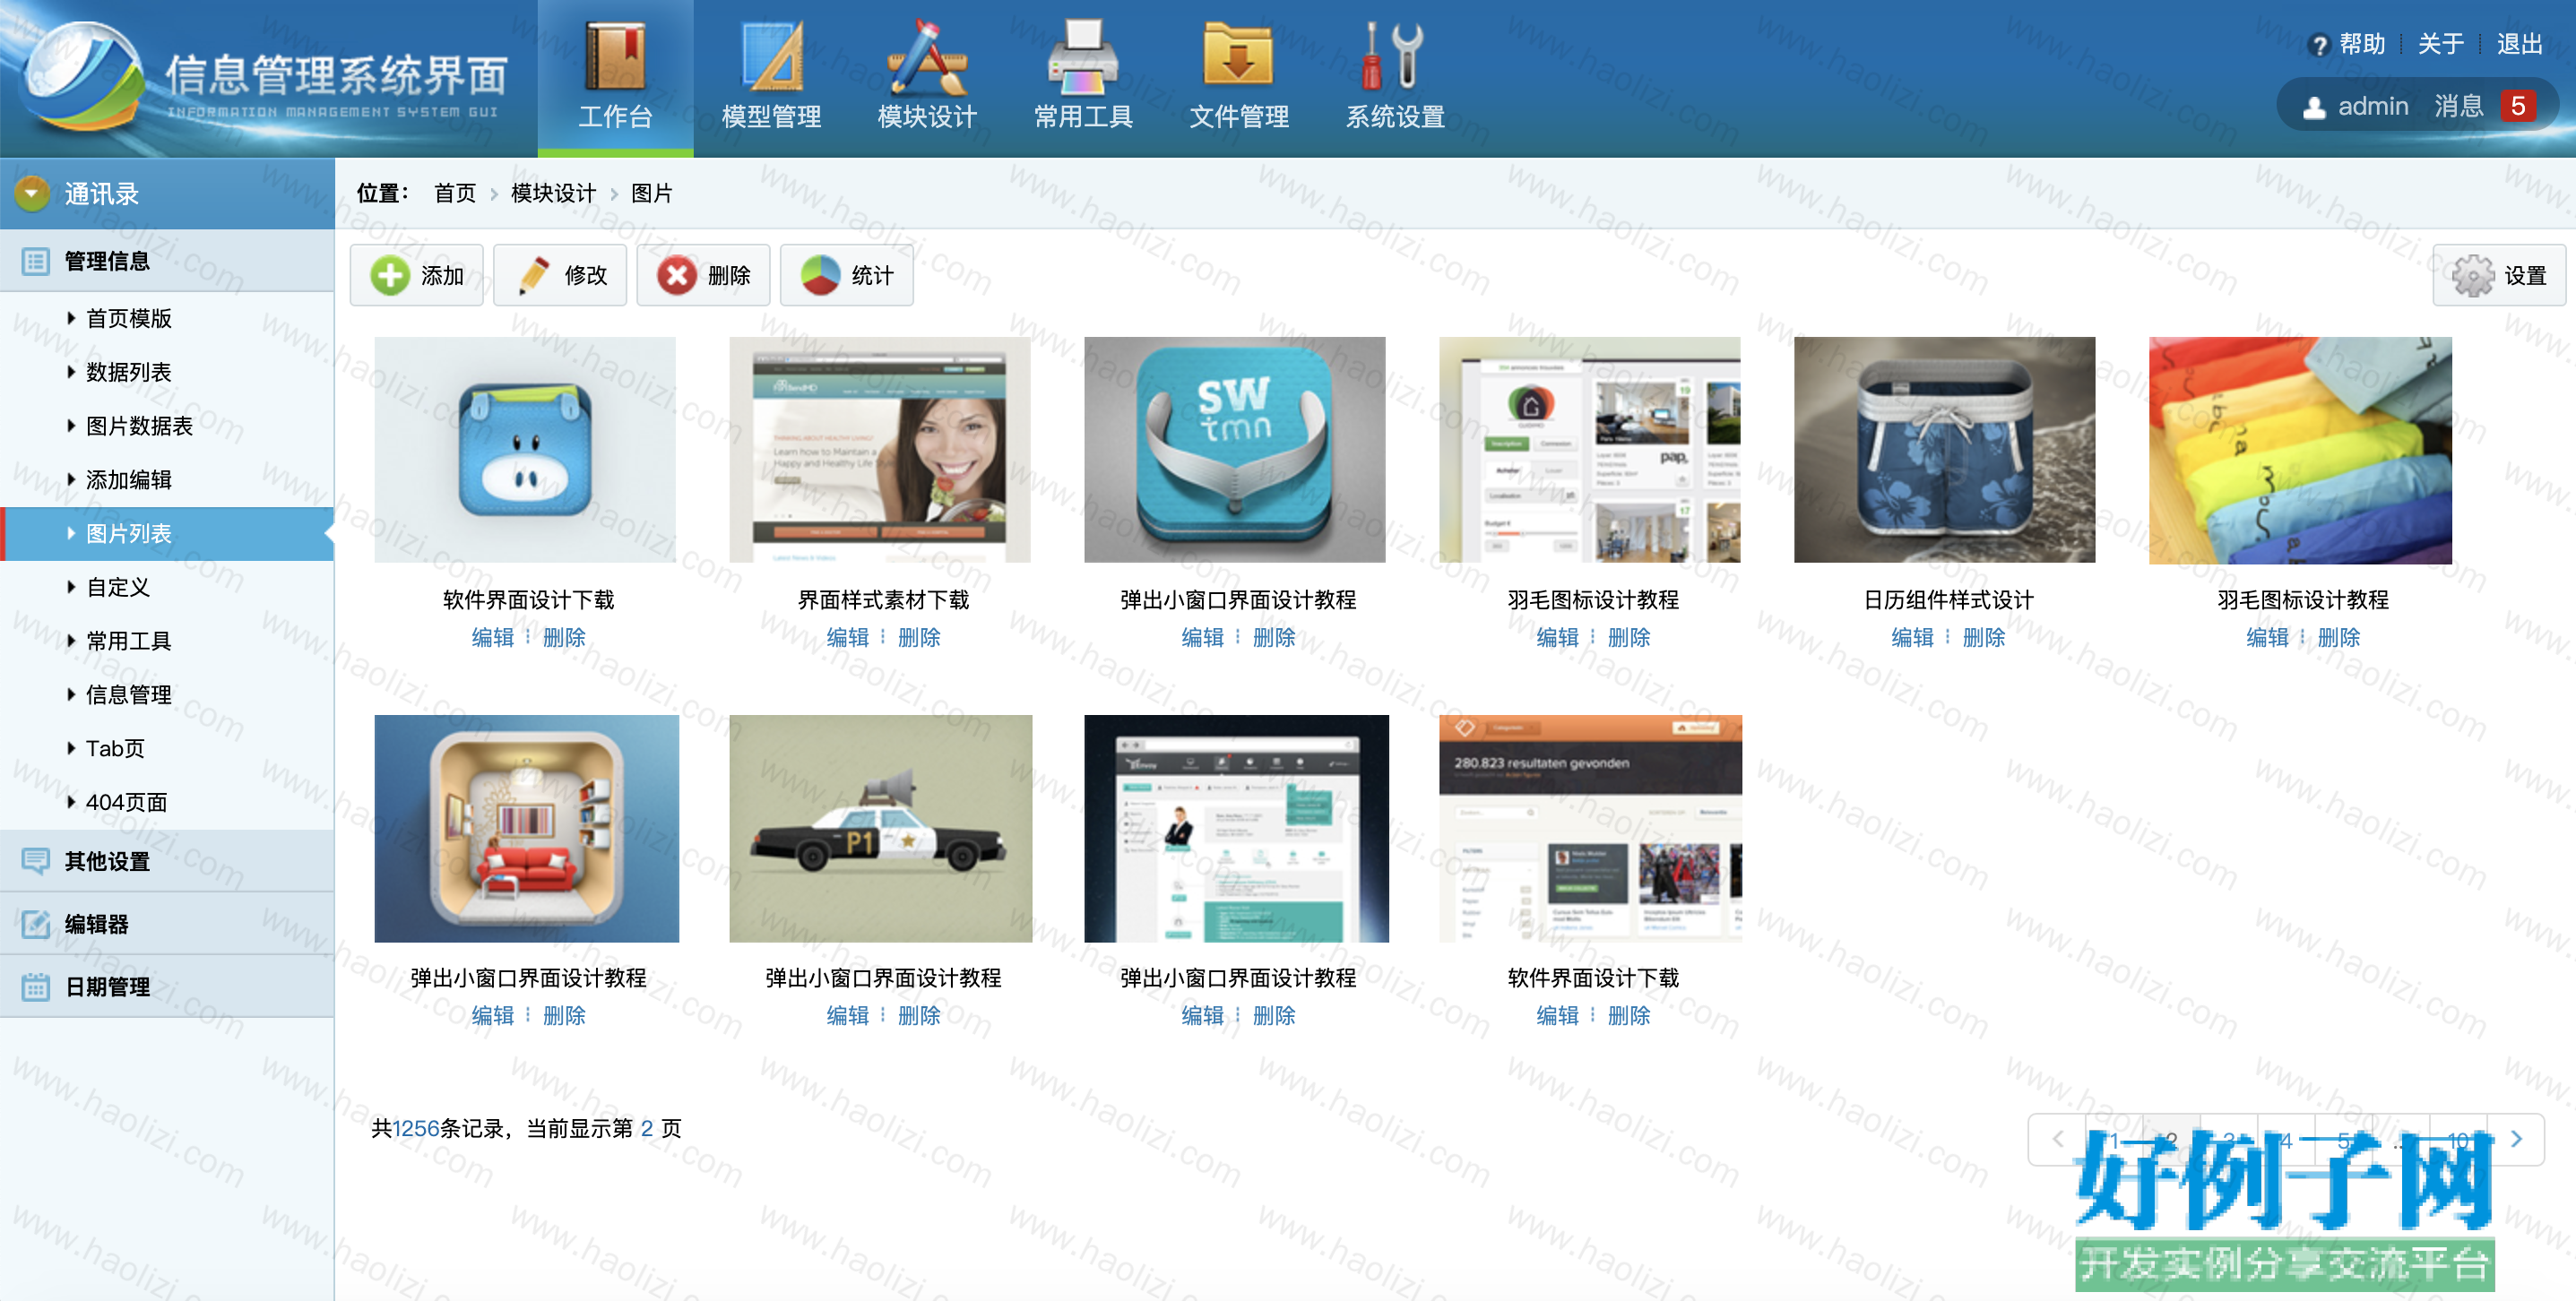The height and width of the screenshot is (1301, 2576).
Task: Expand 其他设置 menu group
Action: pos(167,861)
